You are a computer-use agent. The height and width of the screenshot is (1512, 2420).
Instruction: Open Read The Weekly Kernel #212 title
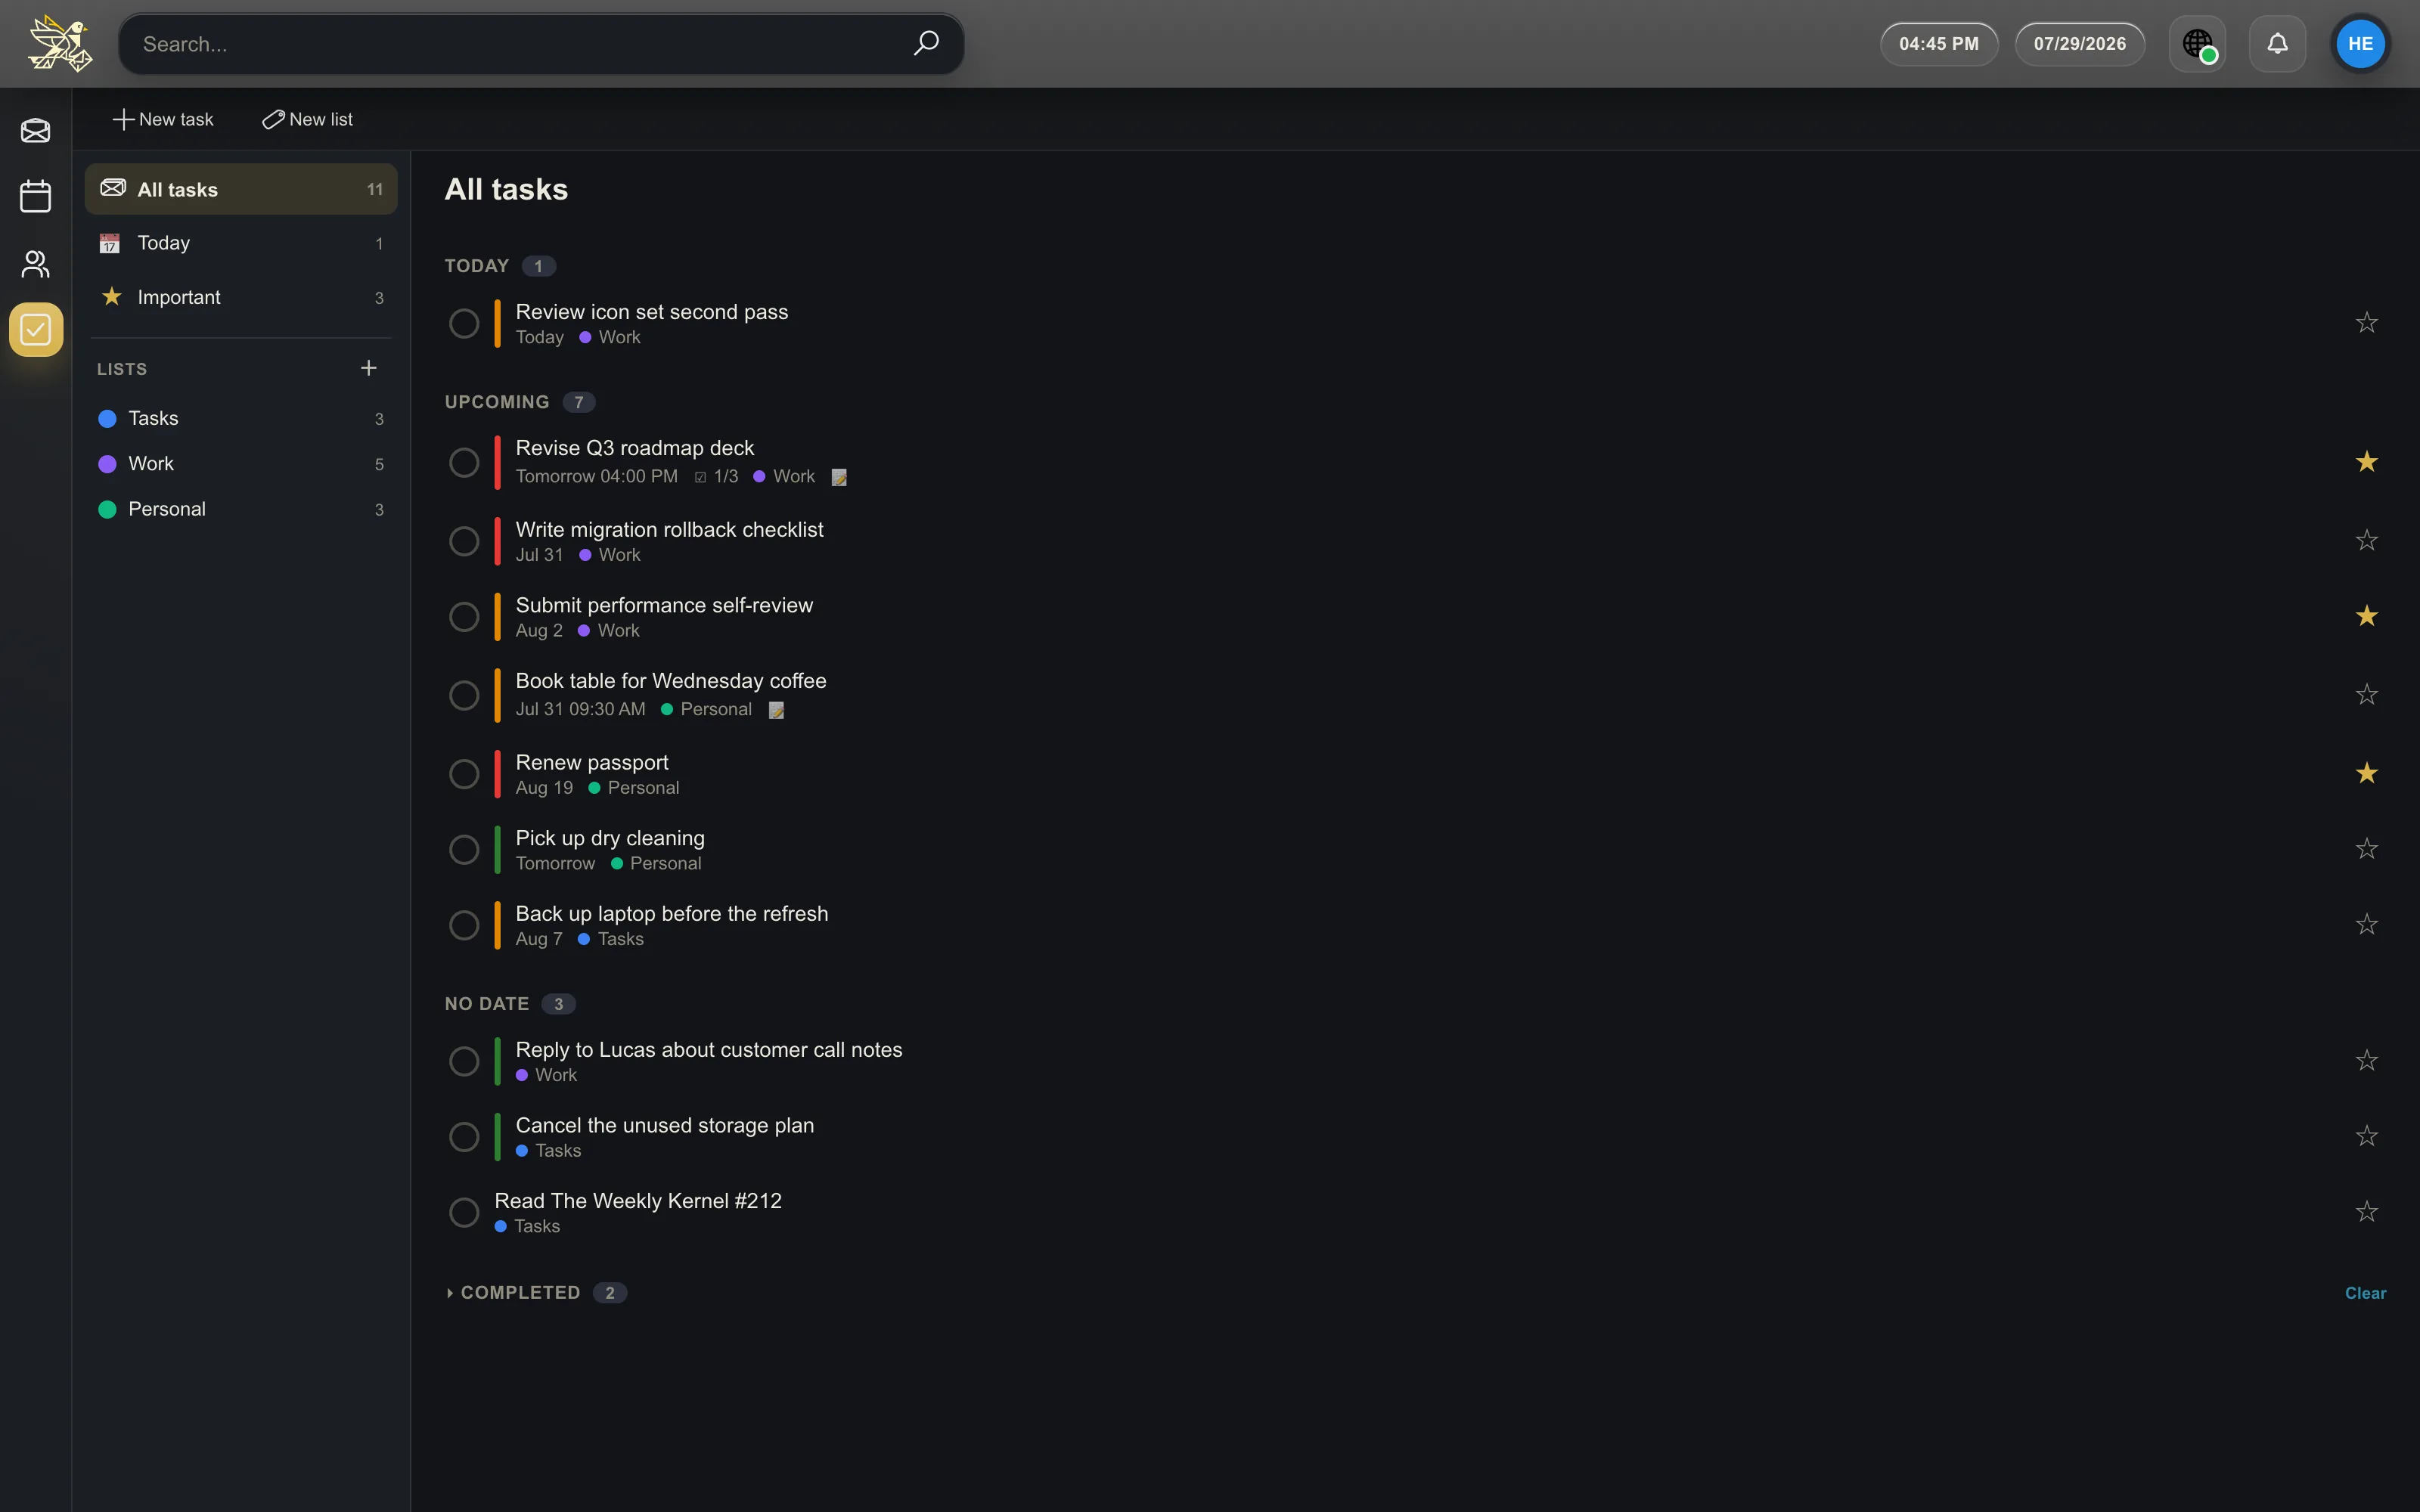tap(638, 1200)
